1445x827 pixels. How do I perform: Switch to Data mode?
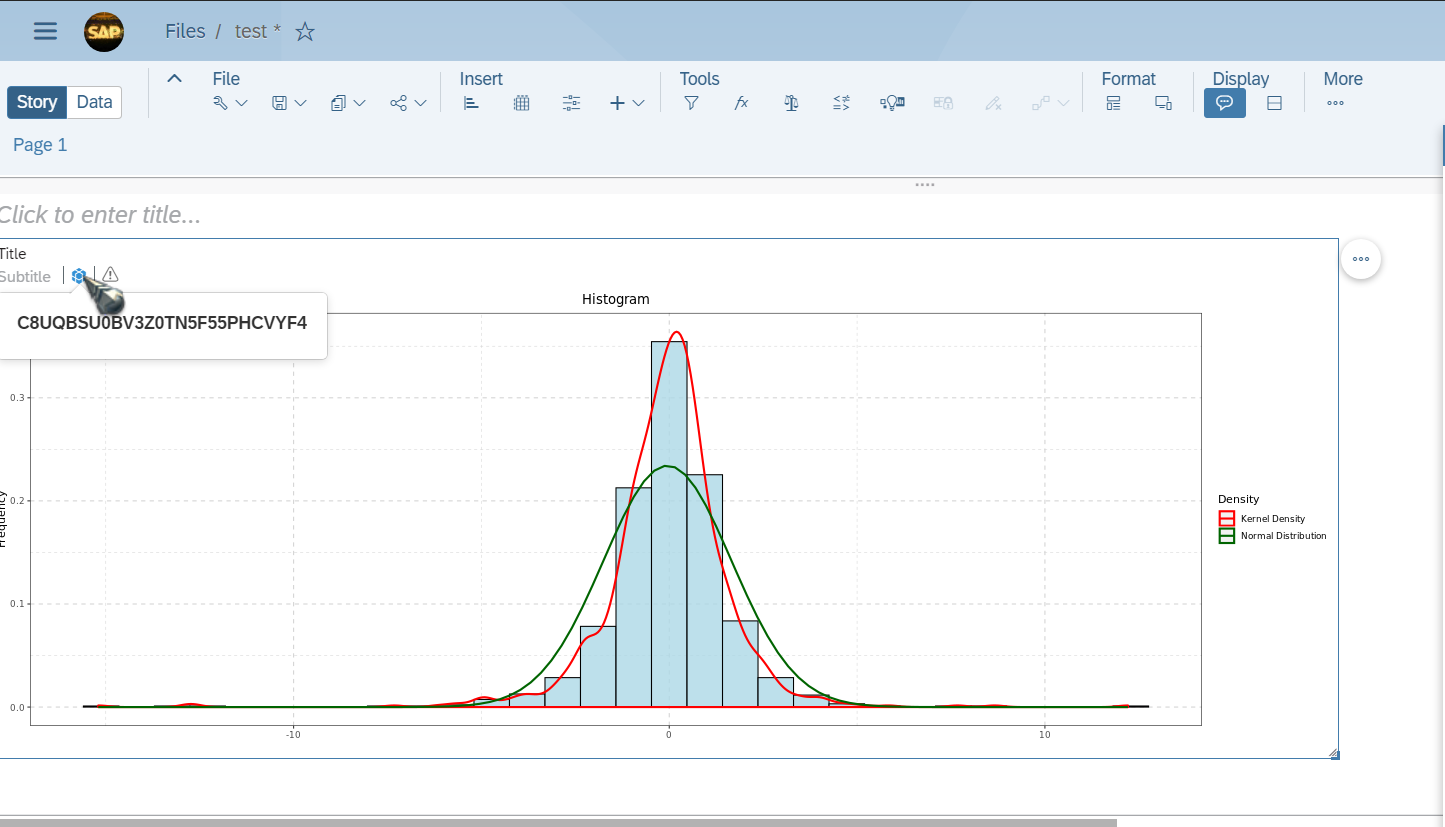pos(95,102)
